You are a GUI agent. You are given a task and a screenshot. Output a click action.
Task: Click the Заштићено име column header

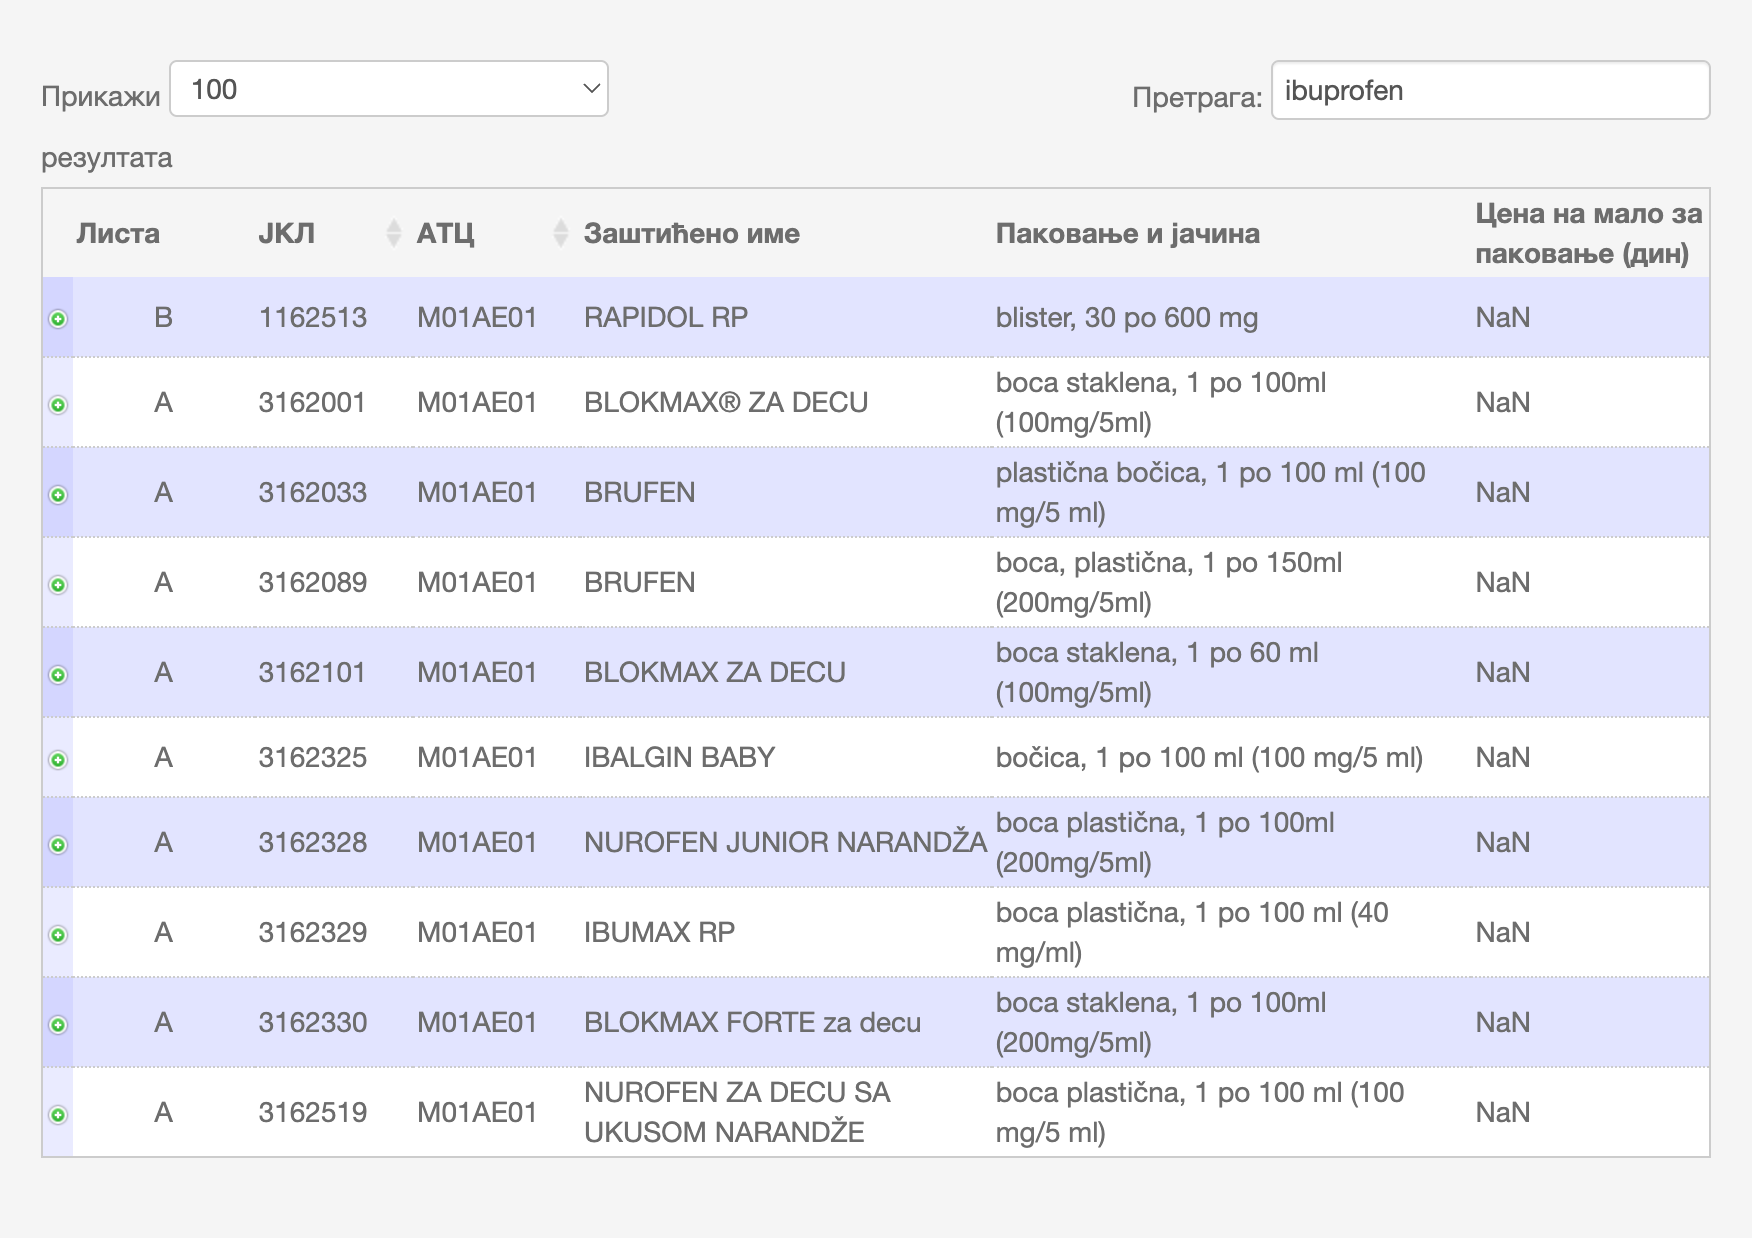tap(692, 233)
